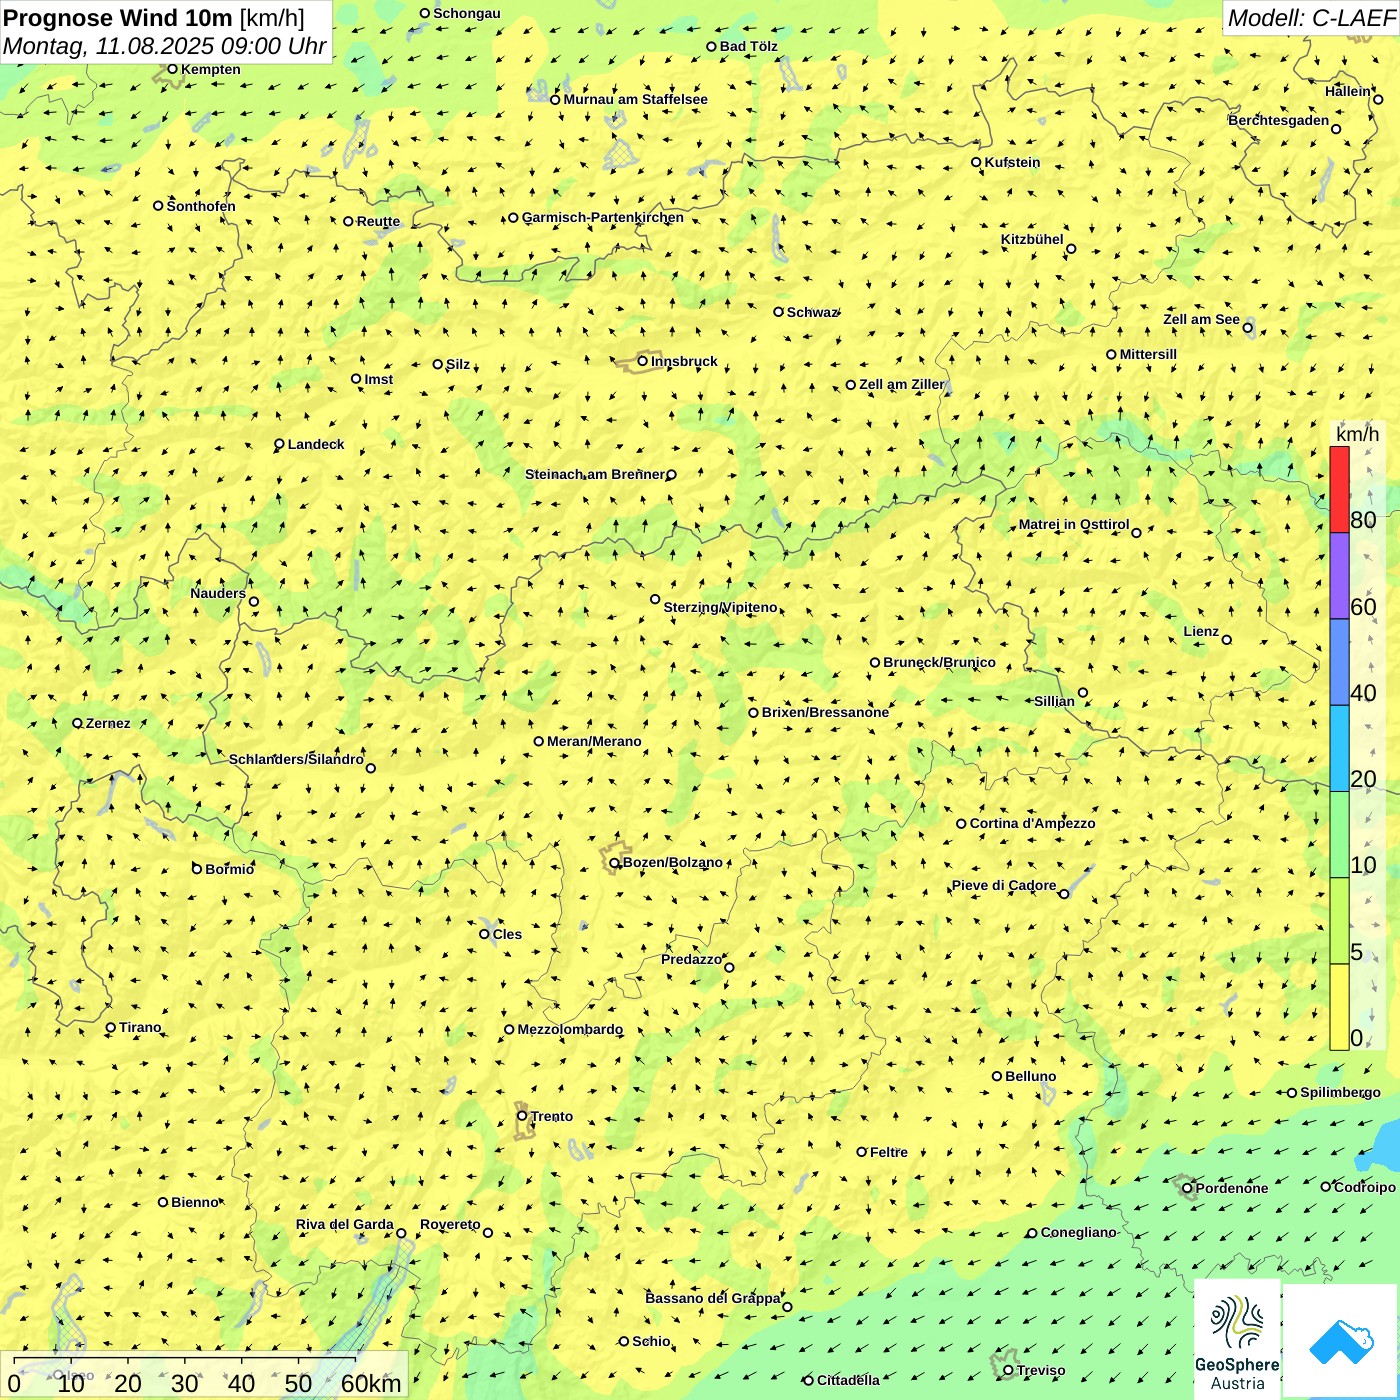Select the Bormio city label

(x=229, y=869)
